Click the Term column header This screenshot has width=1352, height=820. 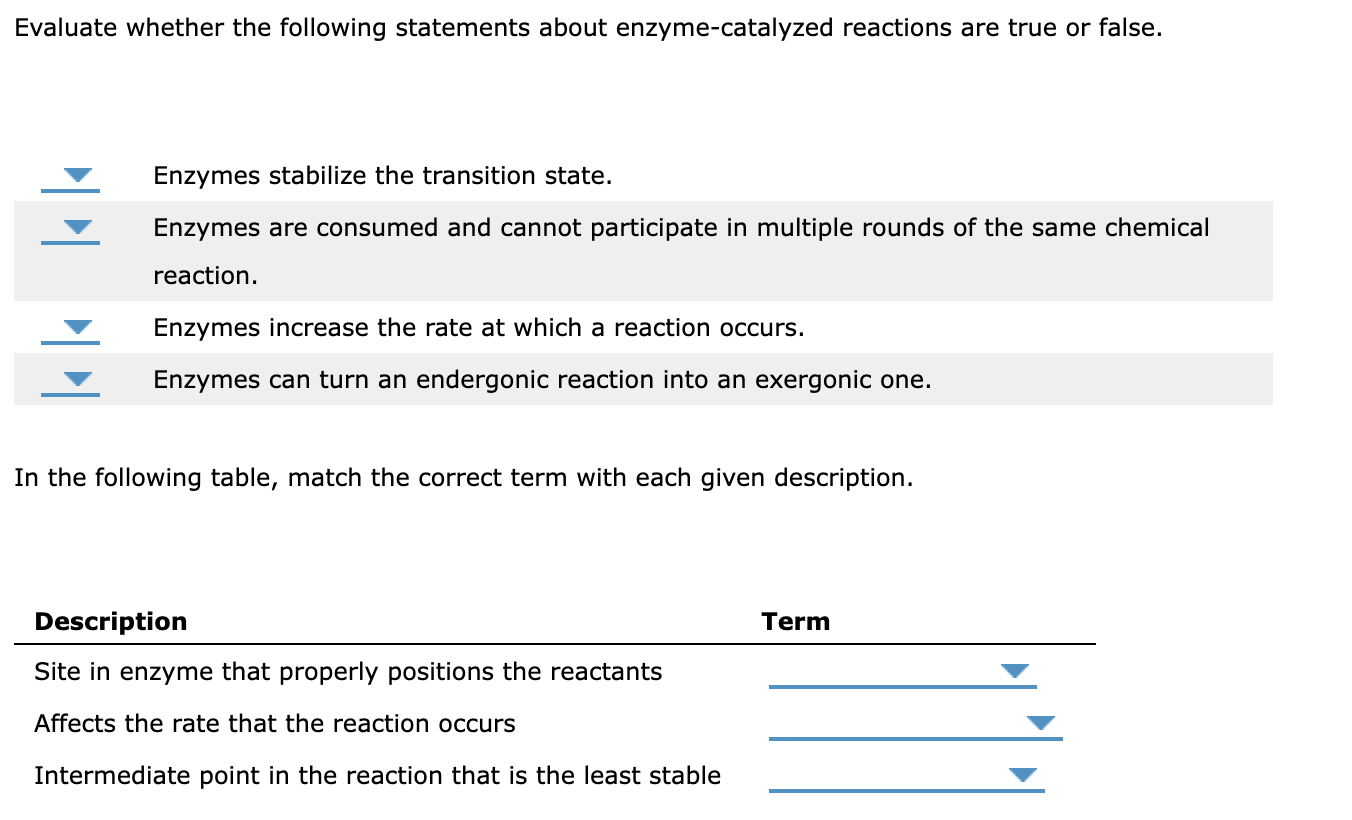[796, 621]
